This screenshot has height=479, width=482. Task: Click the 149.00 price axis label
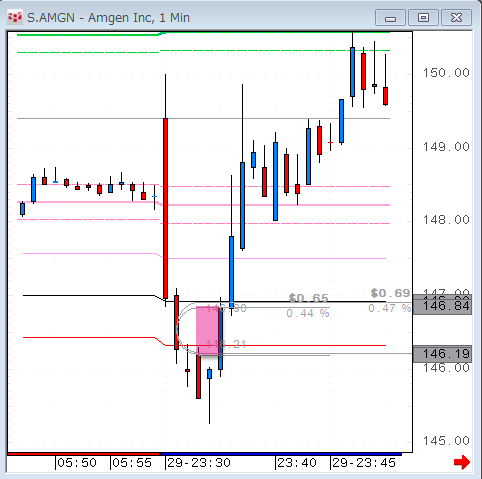click(x=446, y=147)
